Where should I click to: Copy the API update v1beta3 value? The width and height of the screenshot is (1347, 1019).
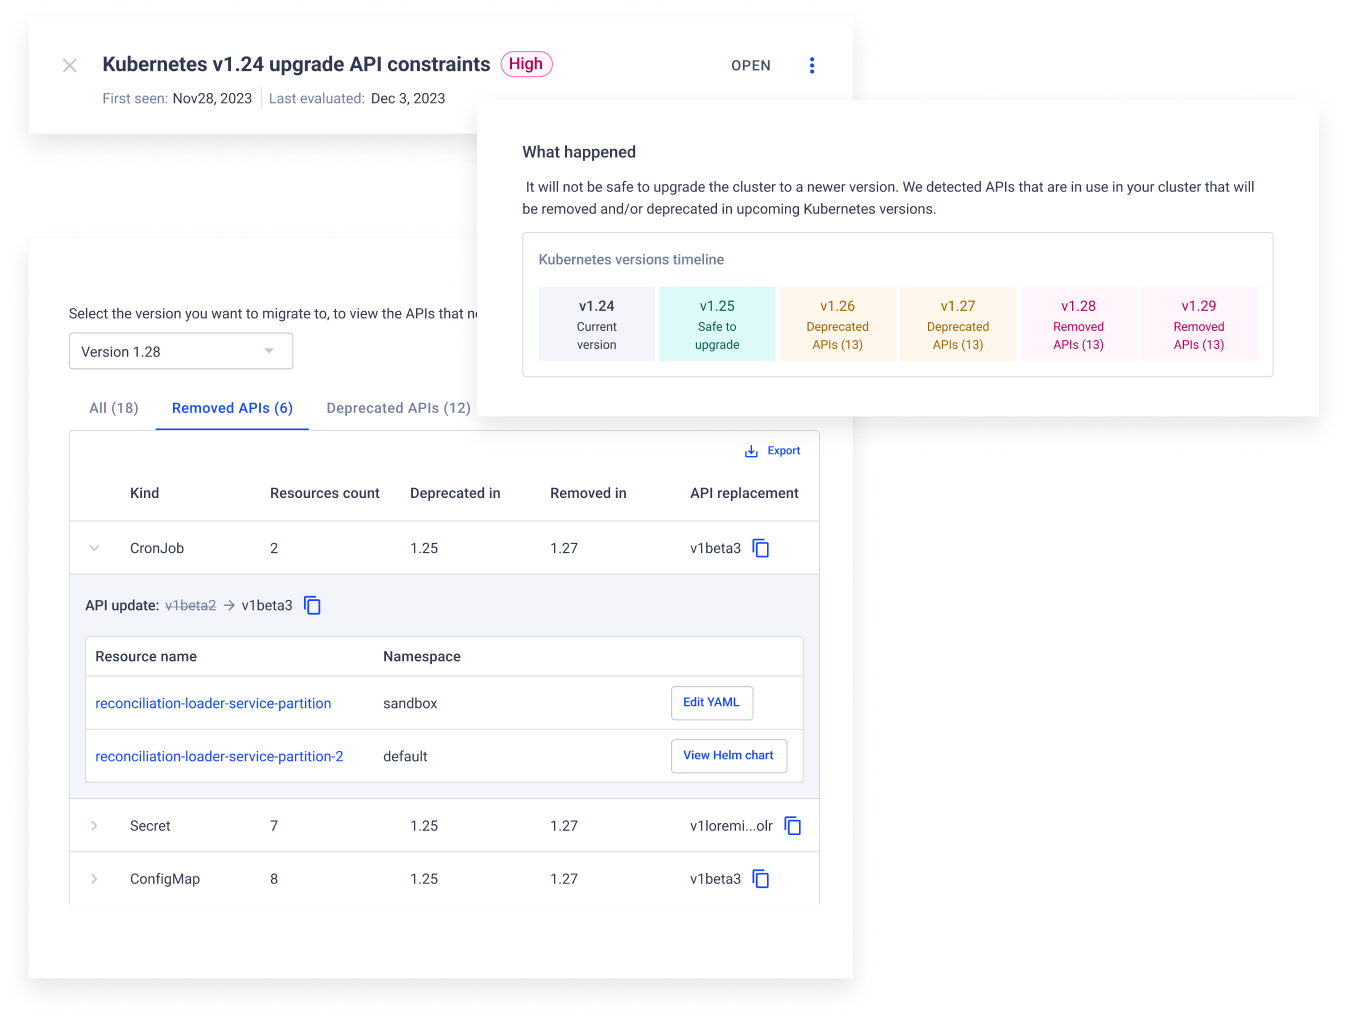pyautogui.click(x=312, y=605)
